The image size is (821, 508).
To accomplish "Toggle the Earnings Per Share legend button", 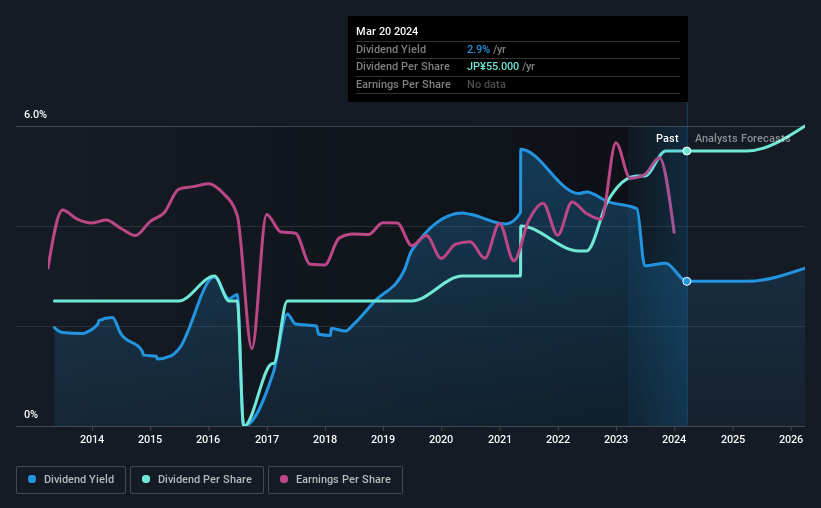I will pos(336,480).
